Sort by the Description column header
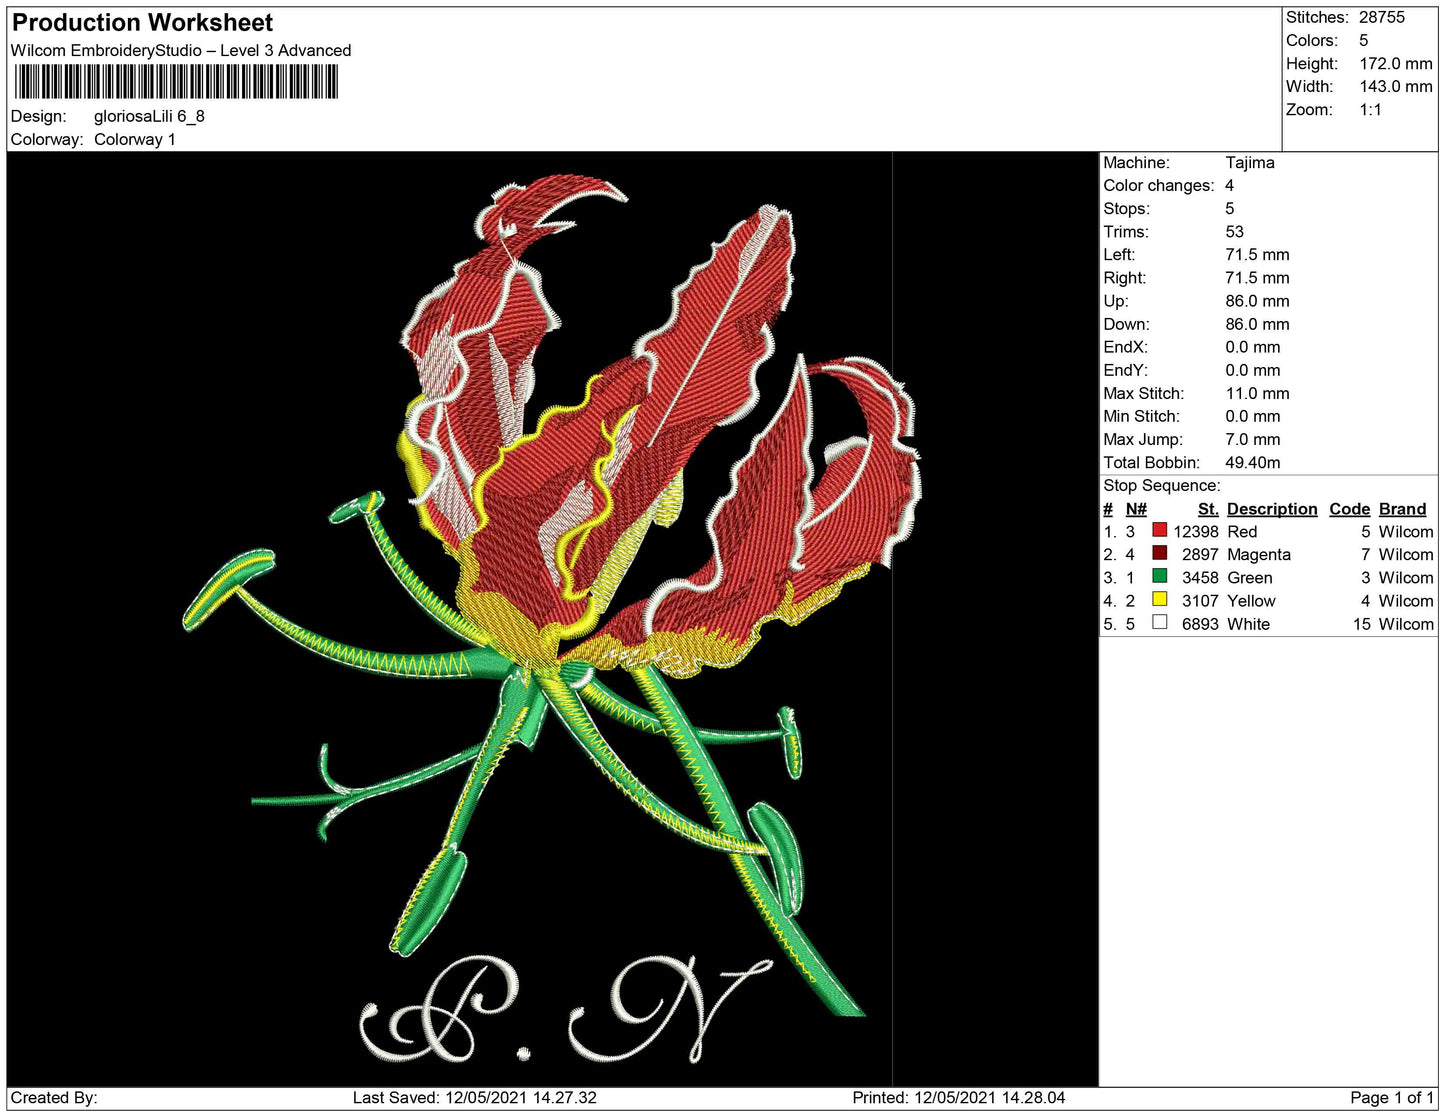Image resolution: width=1445 pixels, height=1112 pixels. point(1271,508)
